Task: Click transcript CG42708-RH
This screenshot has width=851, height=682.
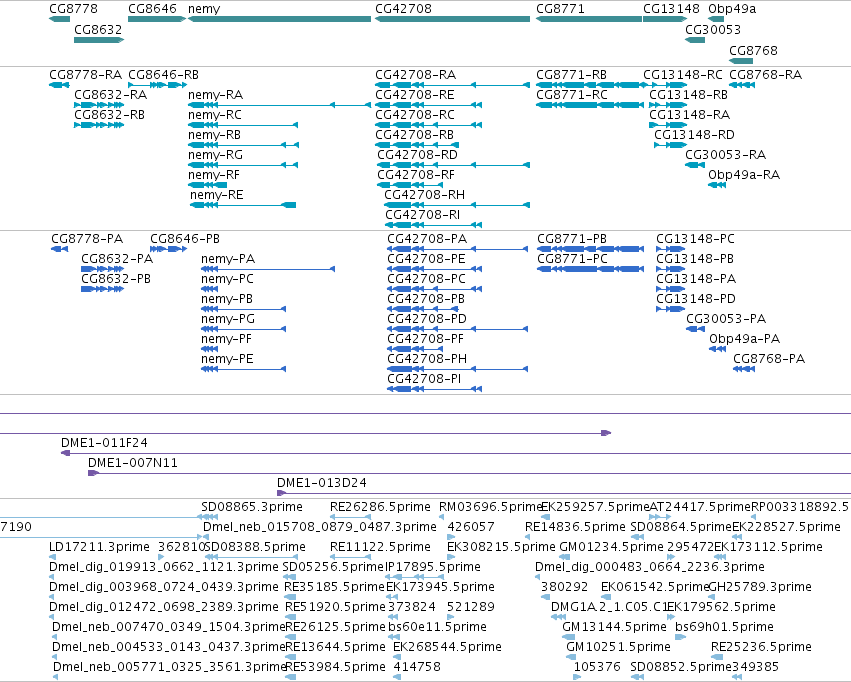Action: (457, 205)
